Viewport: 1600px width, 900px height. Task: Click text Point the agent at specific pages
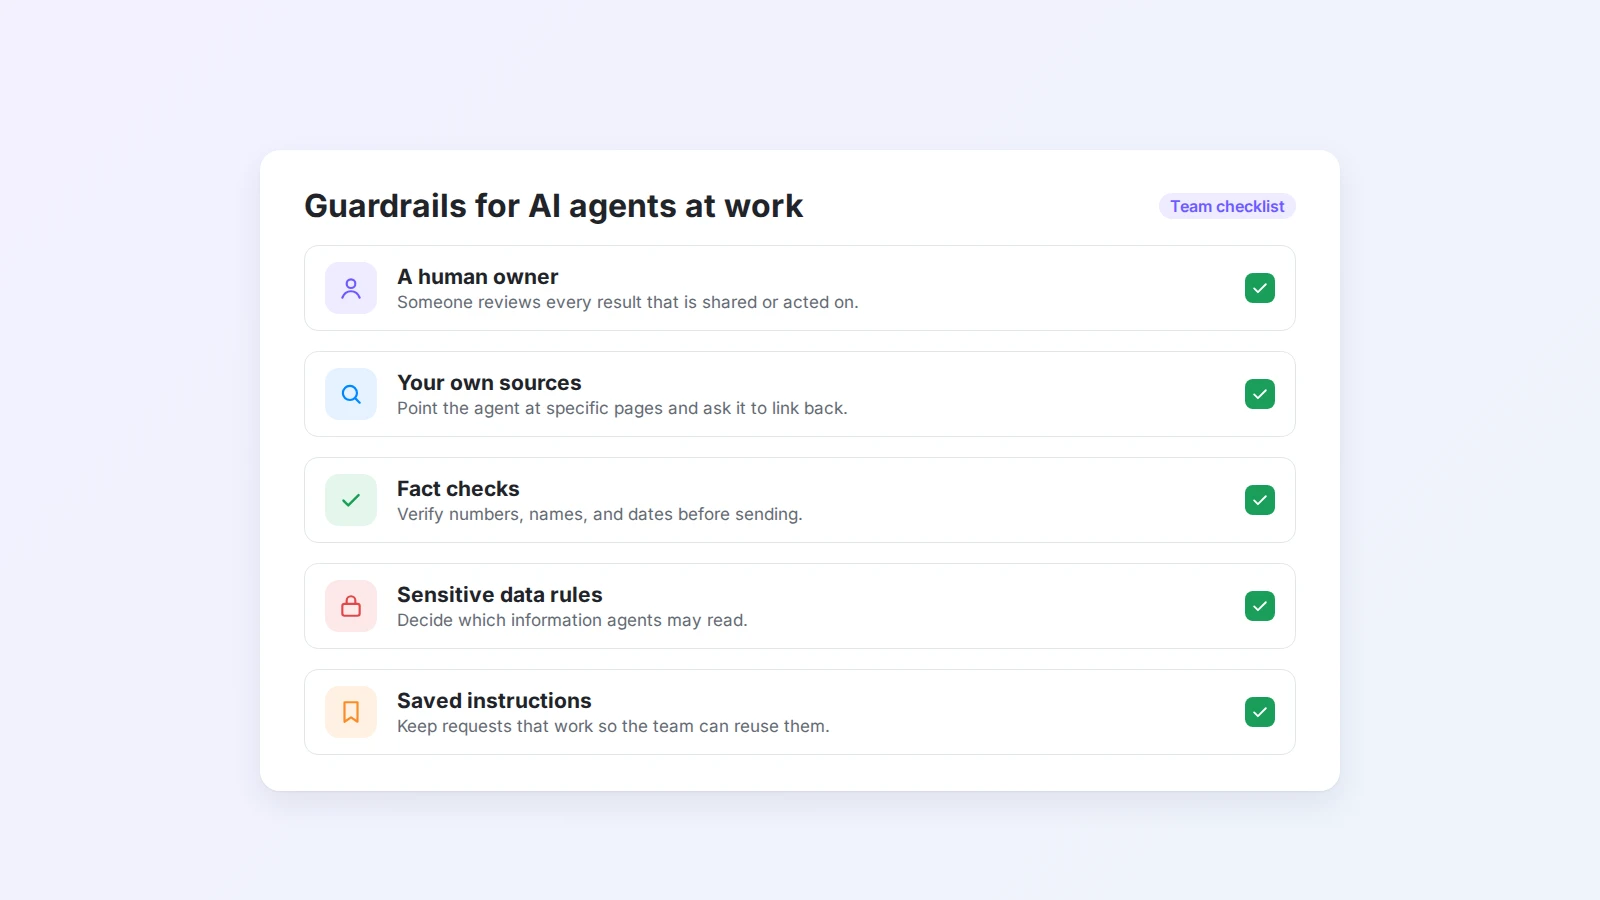point(530,408)
